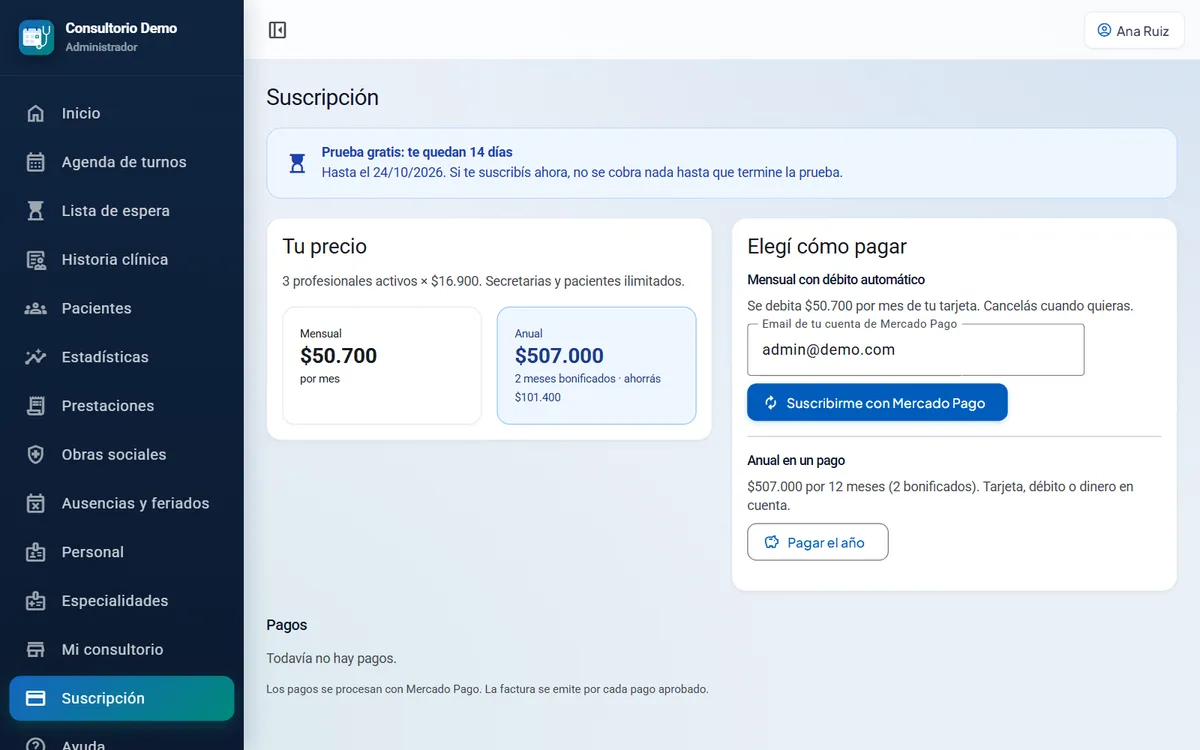Click the Suscripción page heading
The width and height of the screenshot is (1200, 750).
(323, 97)
